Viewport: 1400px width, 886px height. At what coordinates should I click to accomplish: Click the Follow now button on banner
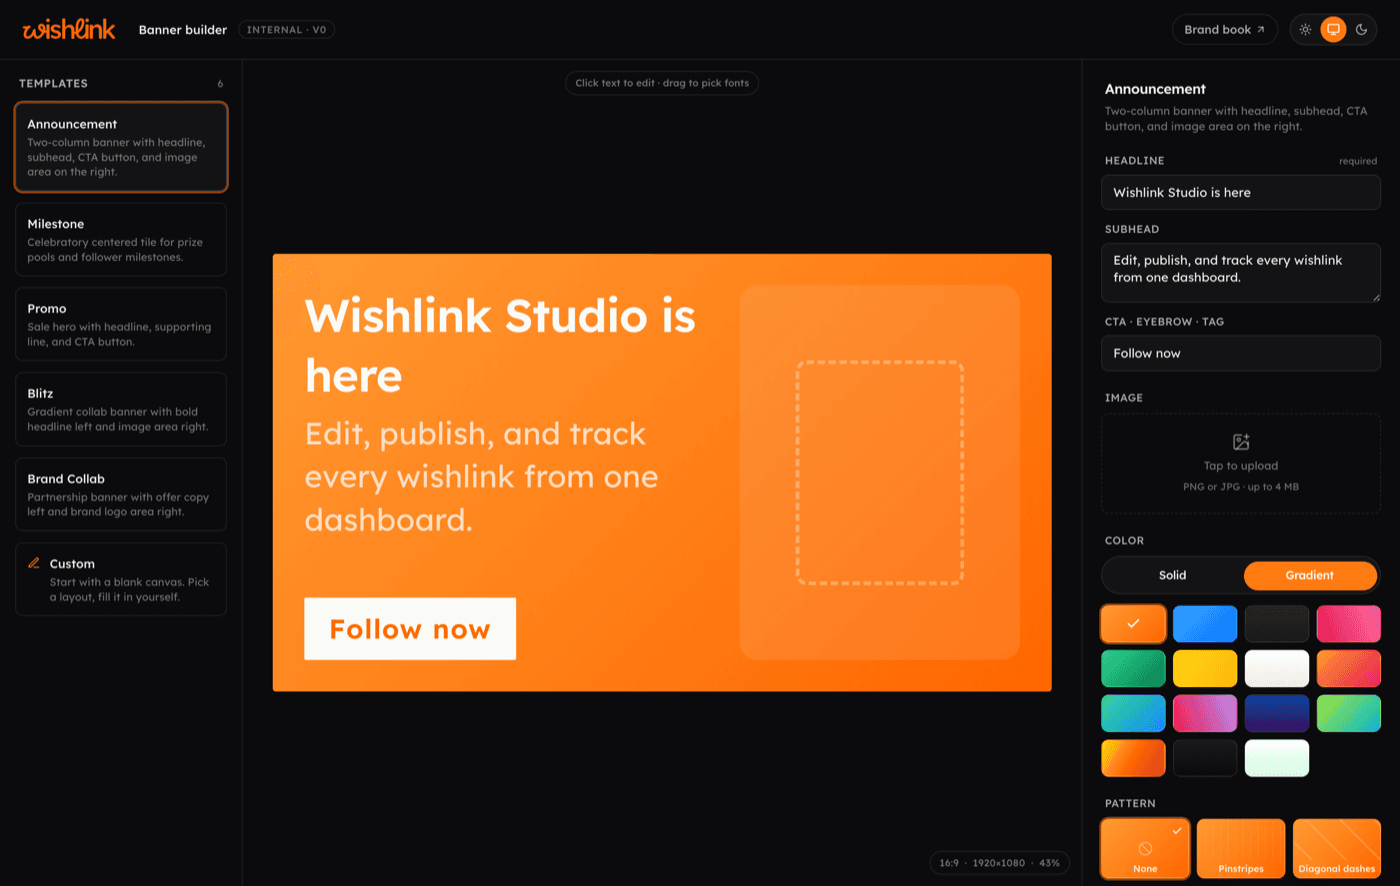coord(410,629)
